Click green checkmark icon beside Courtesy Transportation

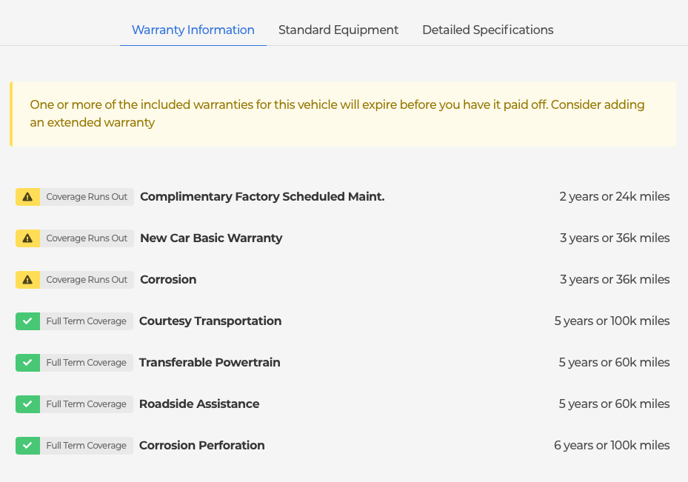(x=27, y=321)
